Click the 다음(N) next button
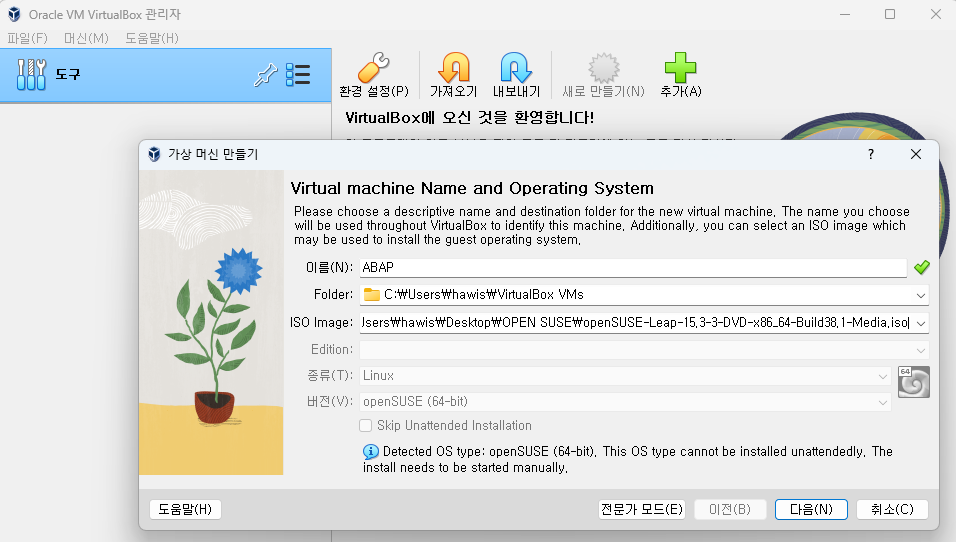Viewport: 956px width, 542px height. pos(812,509)
